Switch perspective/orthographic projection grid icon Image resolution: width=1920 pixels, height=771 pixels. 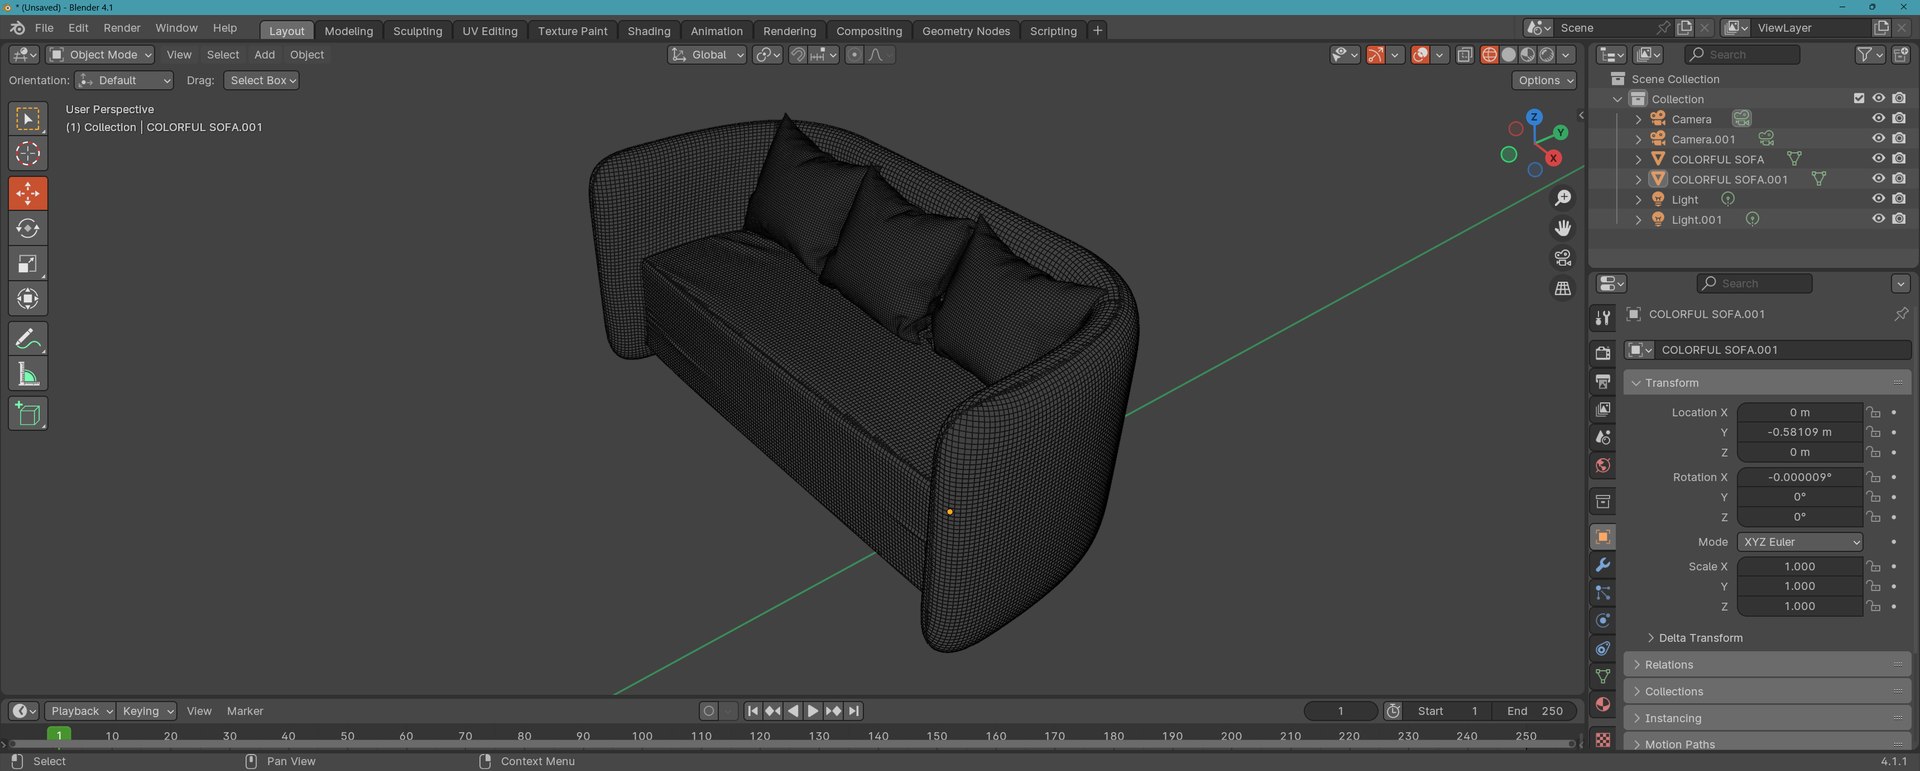point(1562,288)
